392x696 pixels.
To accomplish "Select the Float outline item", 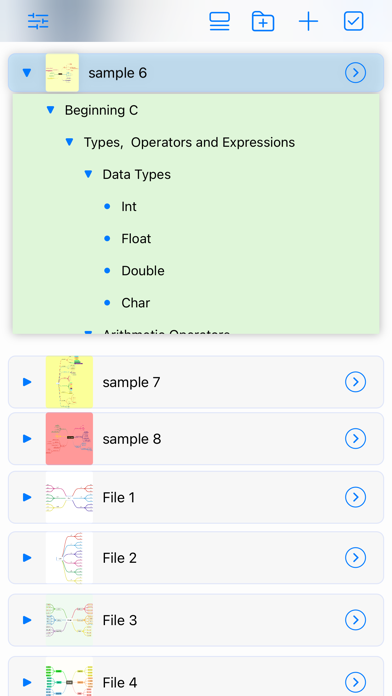I will pos(136,239).
